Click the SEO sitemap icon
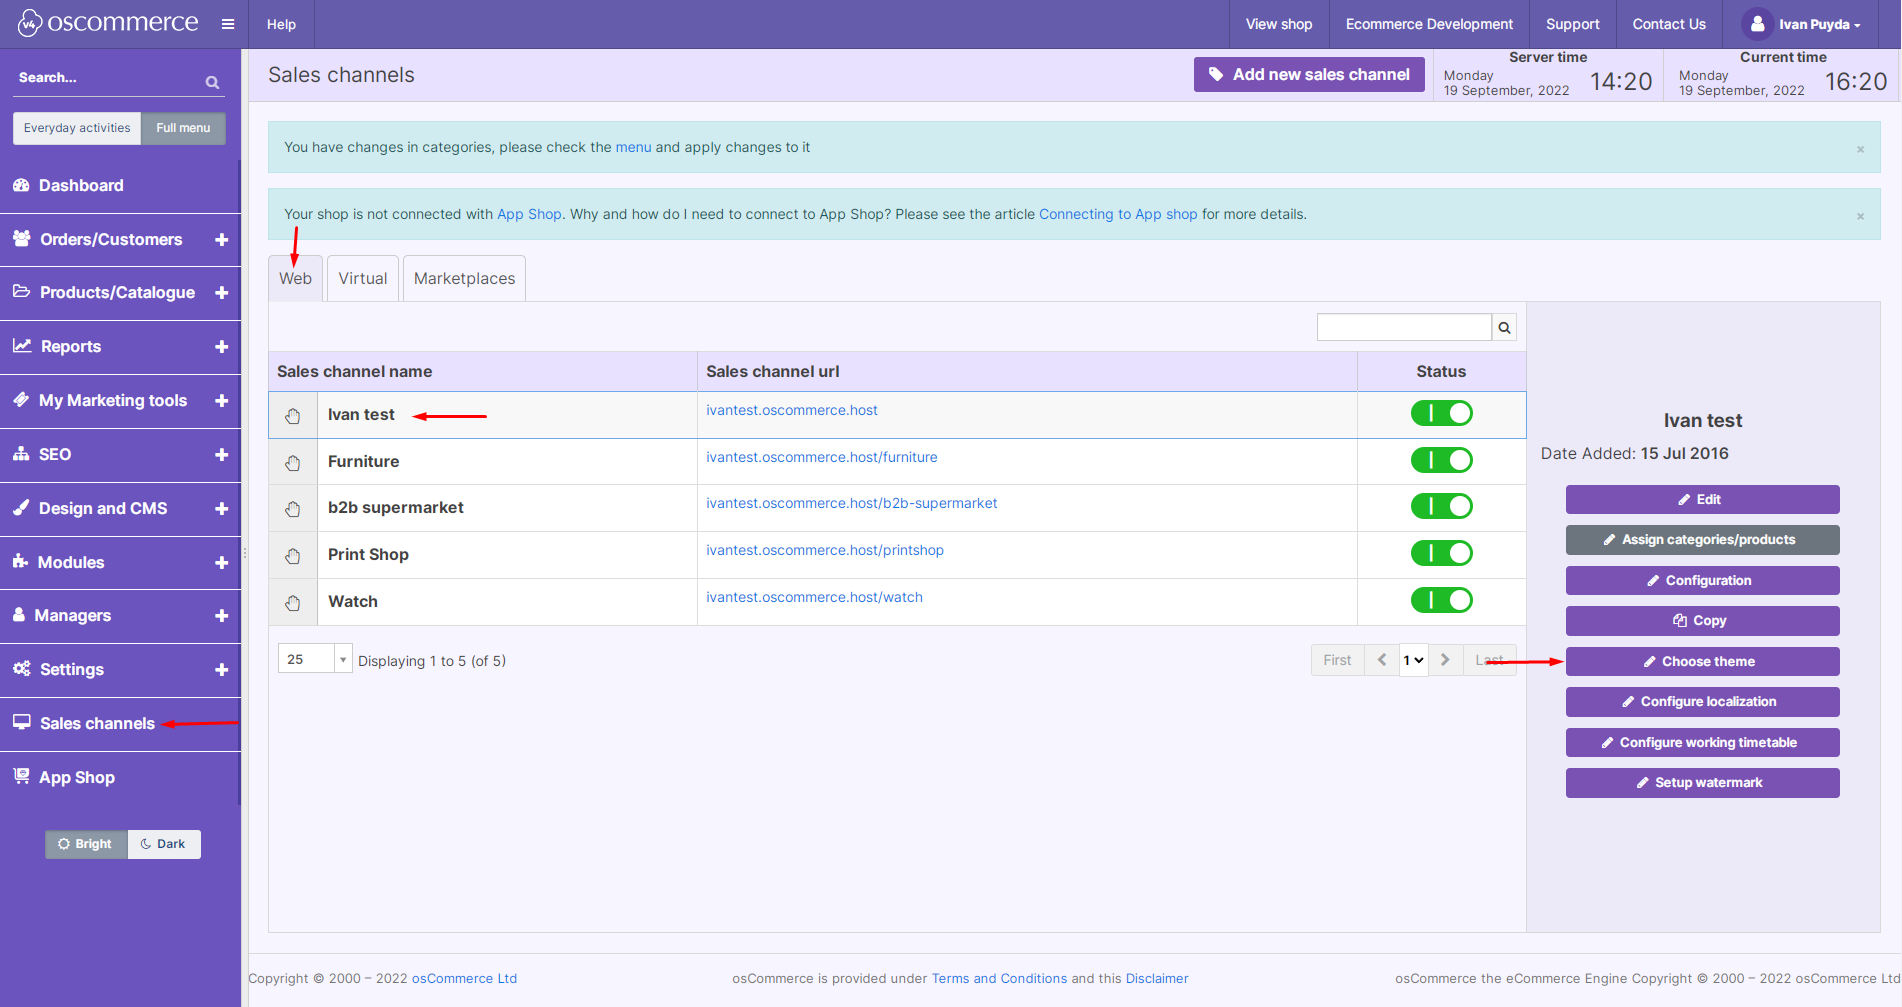This screenshot has height=1007, width=1902. coord(21,453)
